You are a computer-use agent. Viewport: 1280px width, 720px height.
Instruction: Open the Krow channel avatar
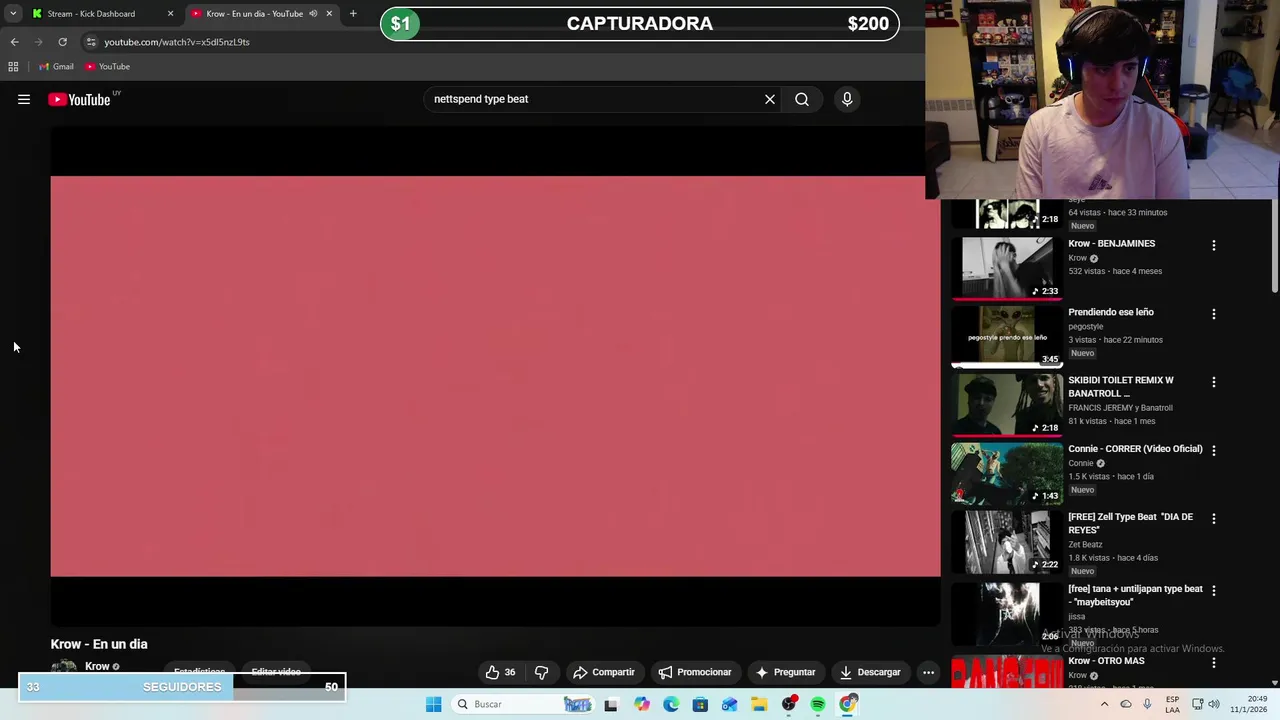(64, 668)
